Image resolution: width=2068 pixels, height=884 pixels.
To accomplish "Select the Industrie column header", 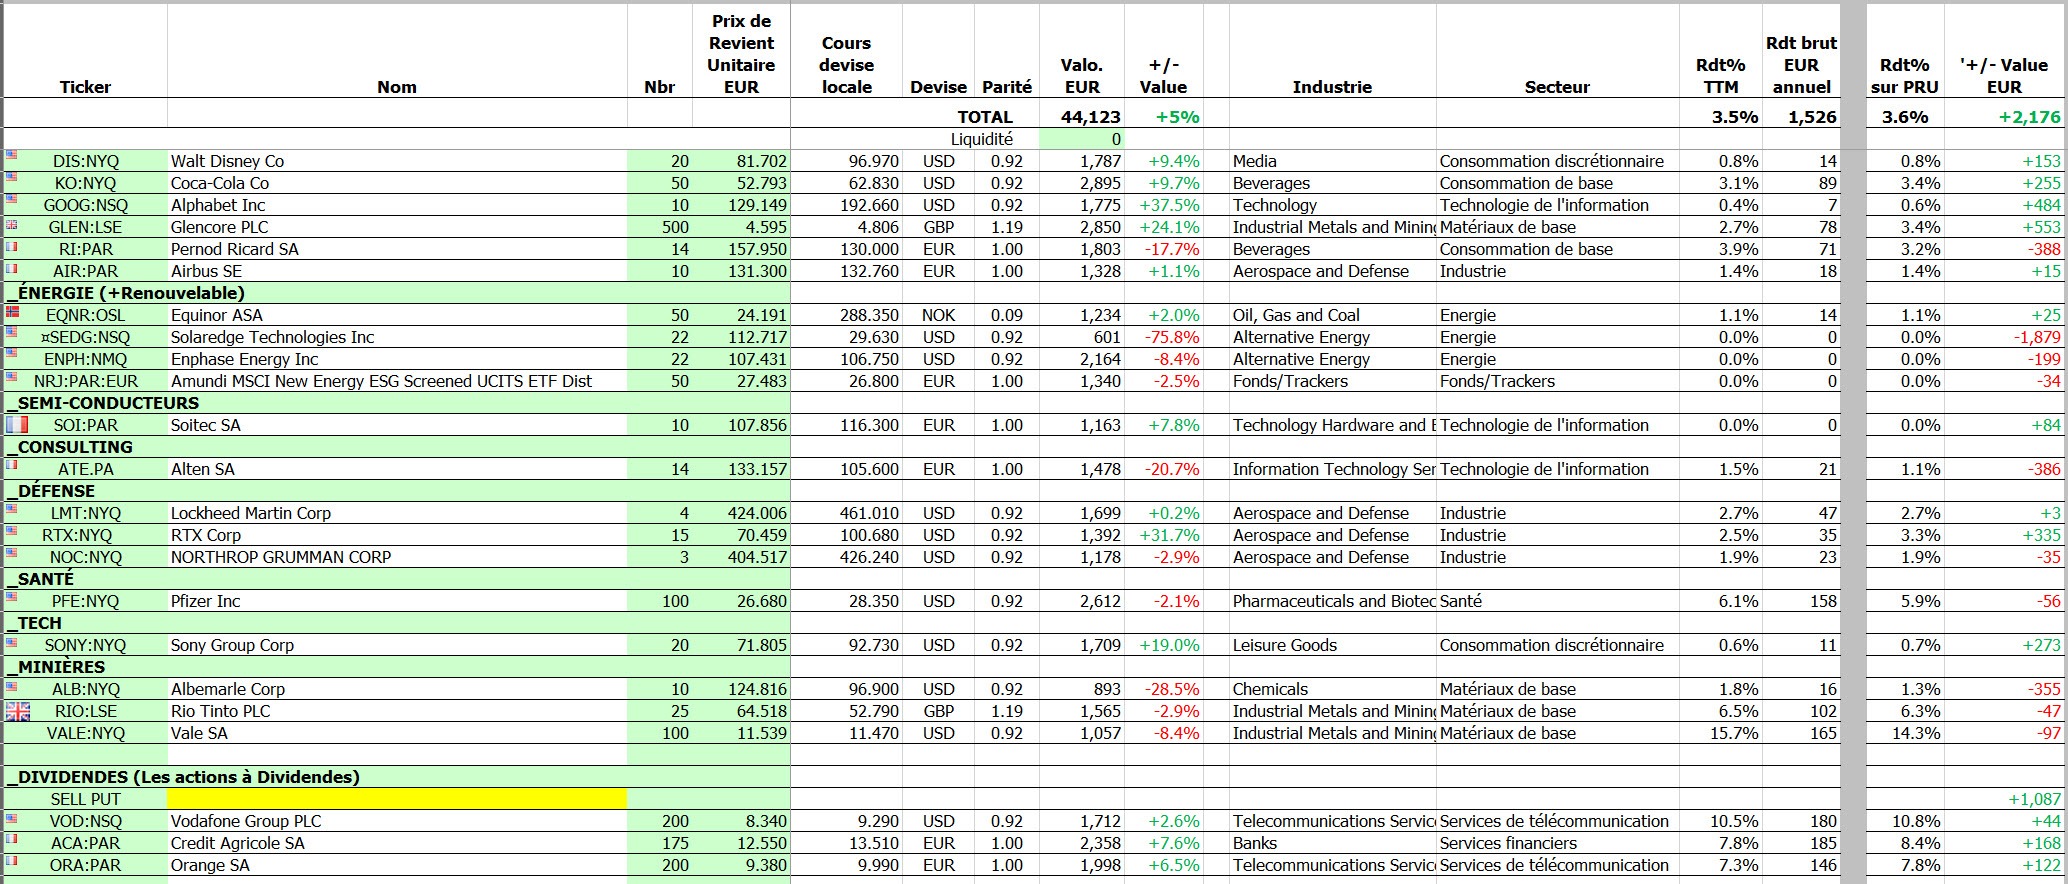I will [x=1332, y=87].
